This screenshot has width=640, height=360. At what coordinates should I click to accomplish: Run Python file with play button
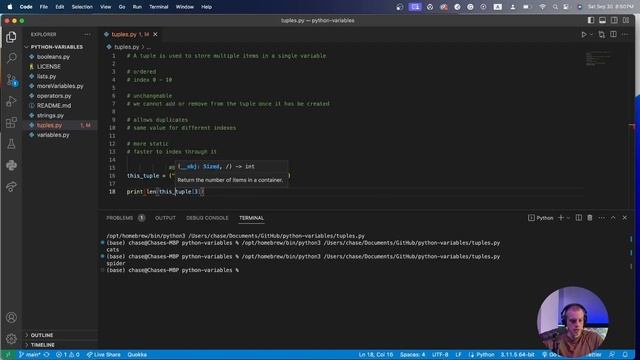pos(584,35)
